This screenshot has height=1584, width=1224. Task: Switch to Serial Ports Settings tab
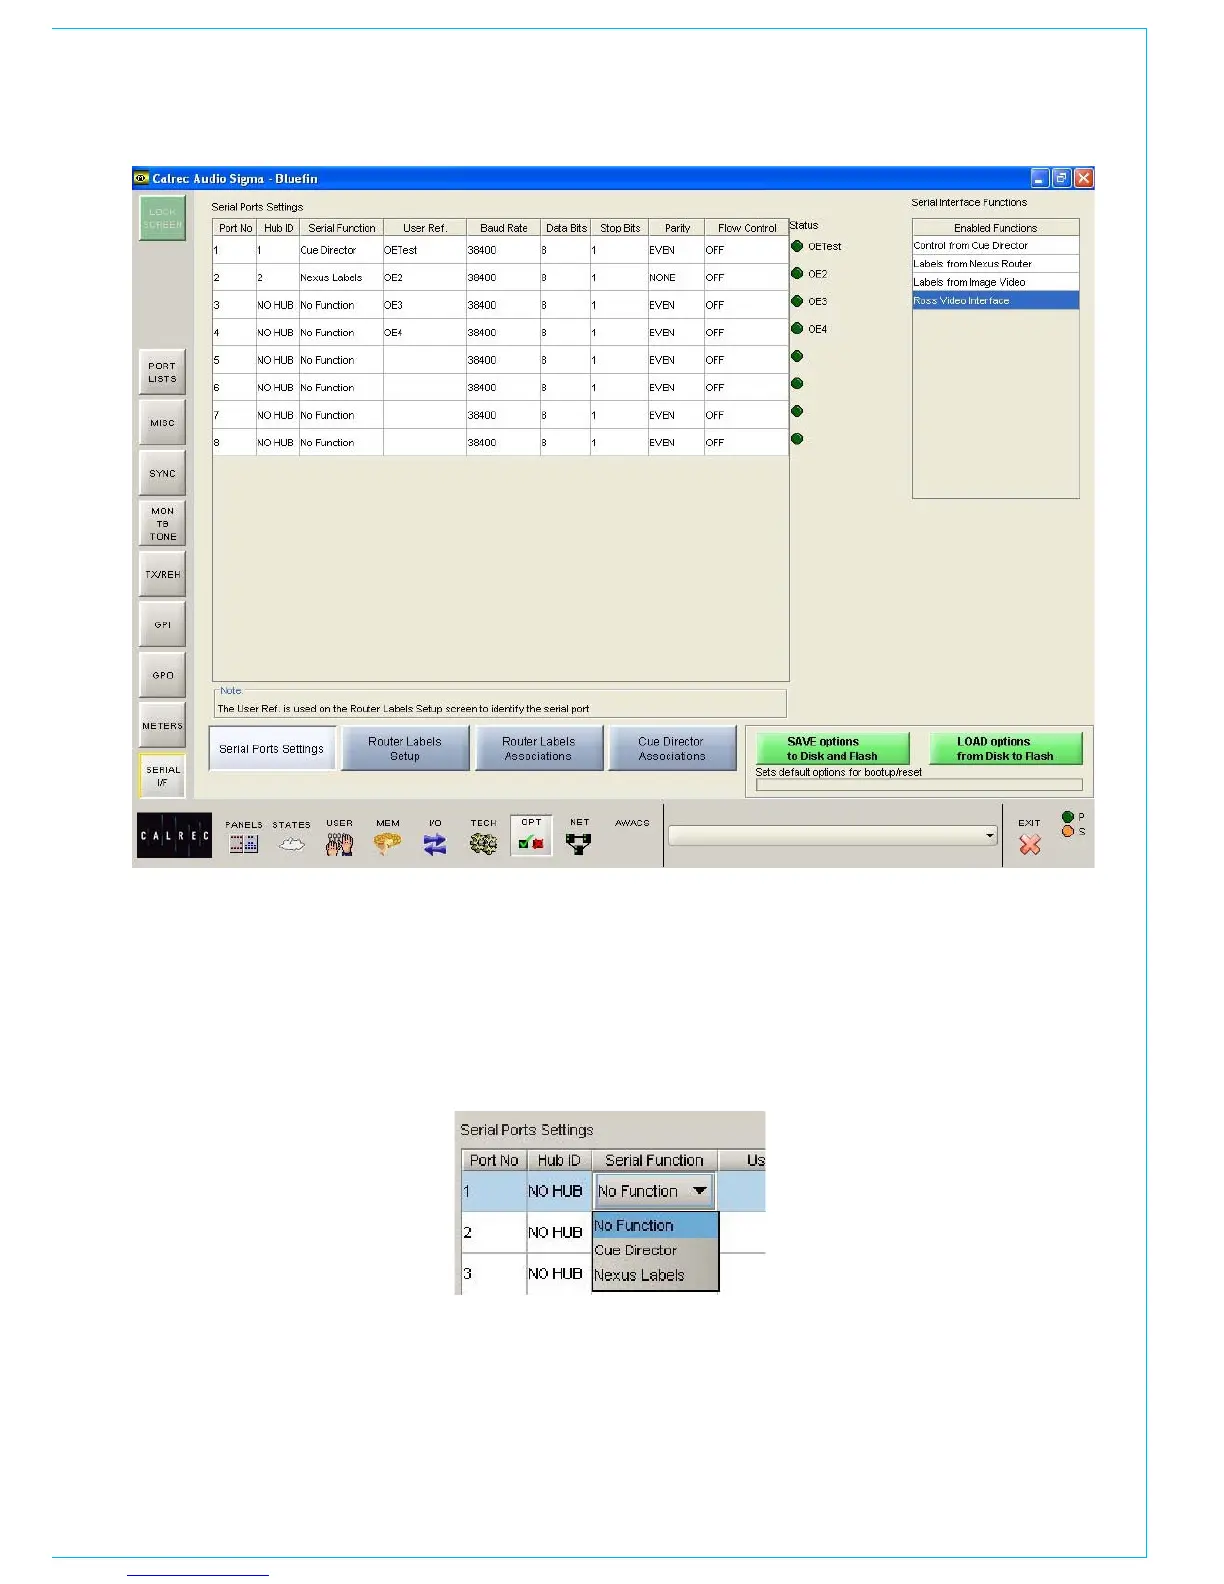pos(272,748)
